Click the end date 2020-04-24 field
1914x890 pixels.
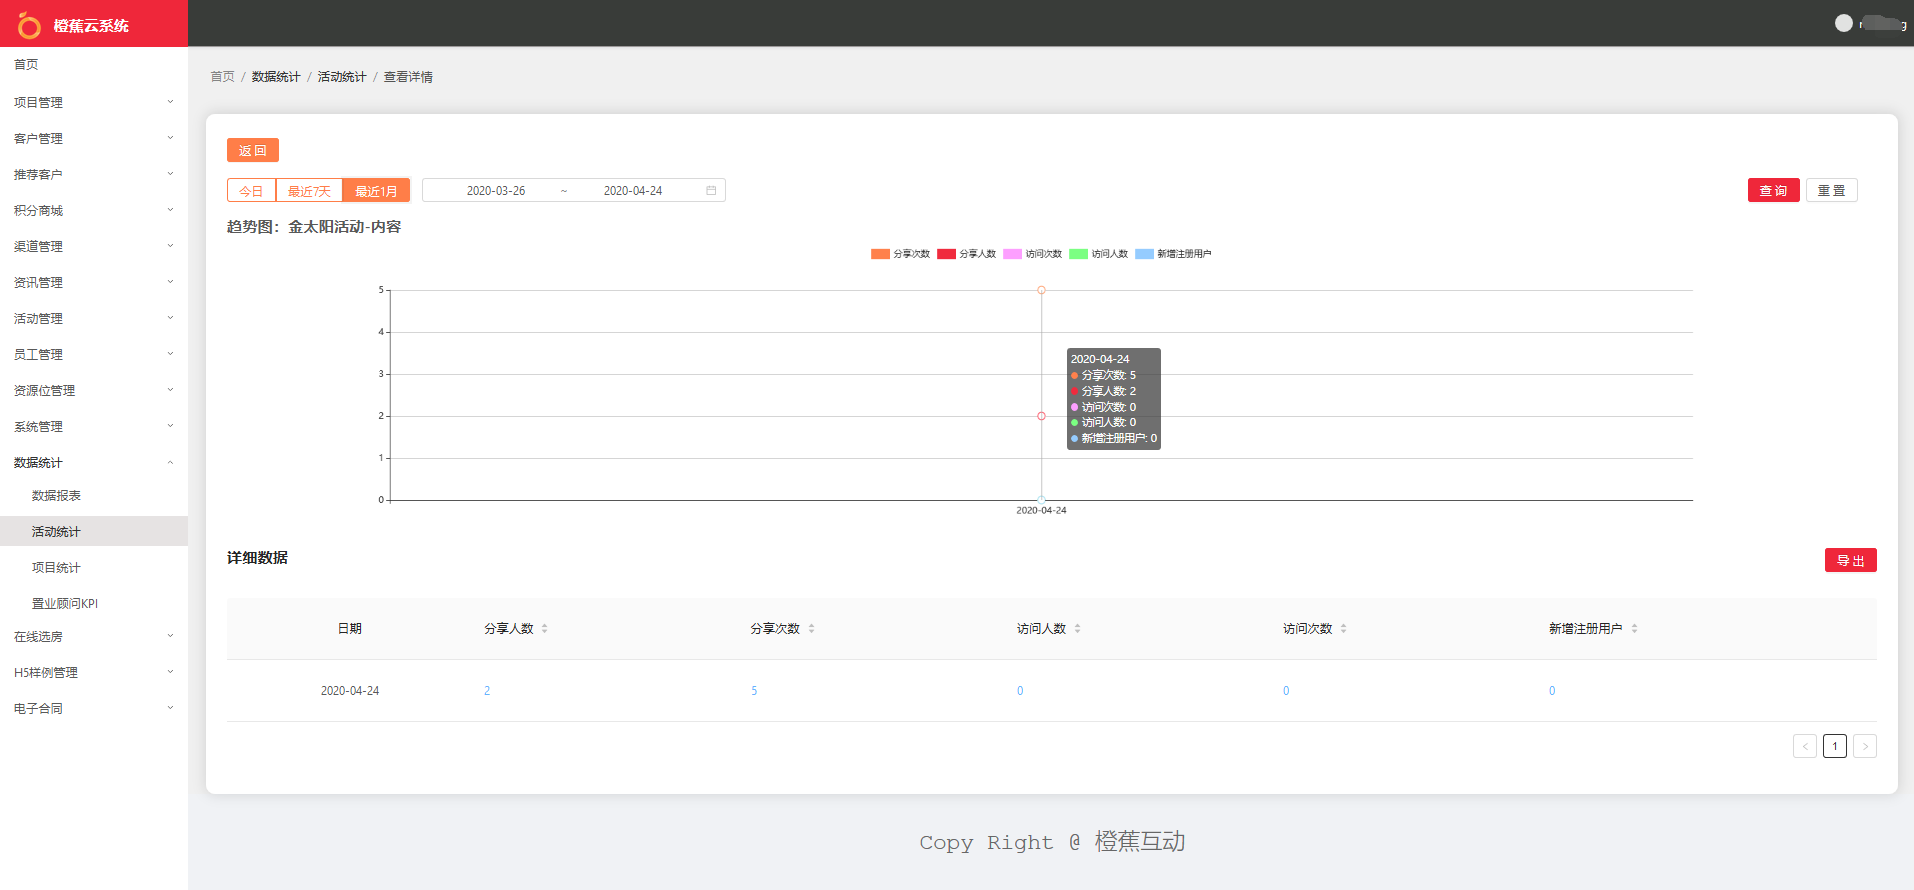click(633, 190)
